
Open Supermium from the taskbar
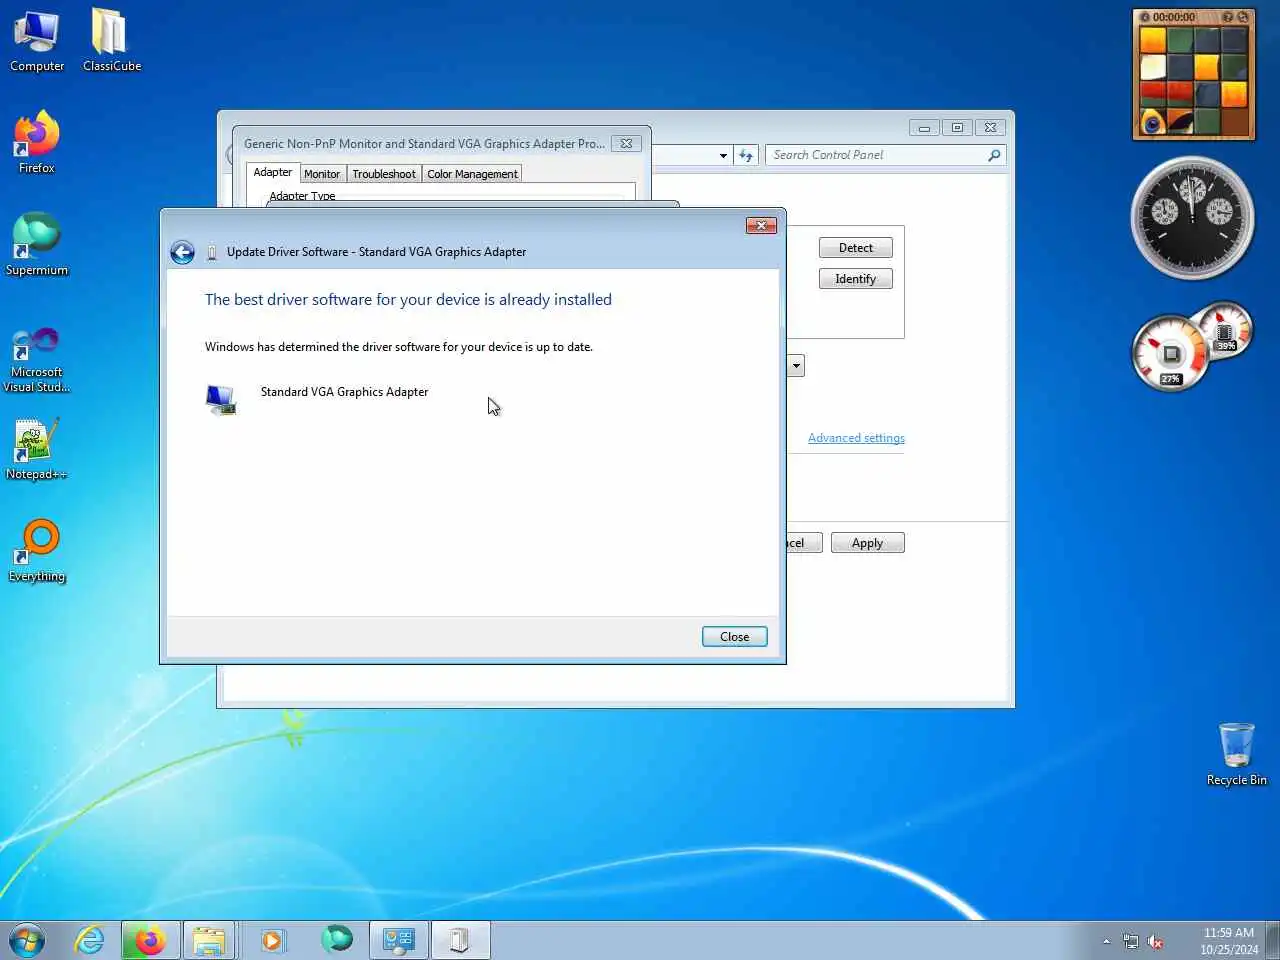point(337,940)
